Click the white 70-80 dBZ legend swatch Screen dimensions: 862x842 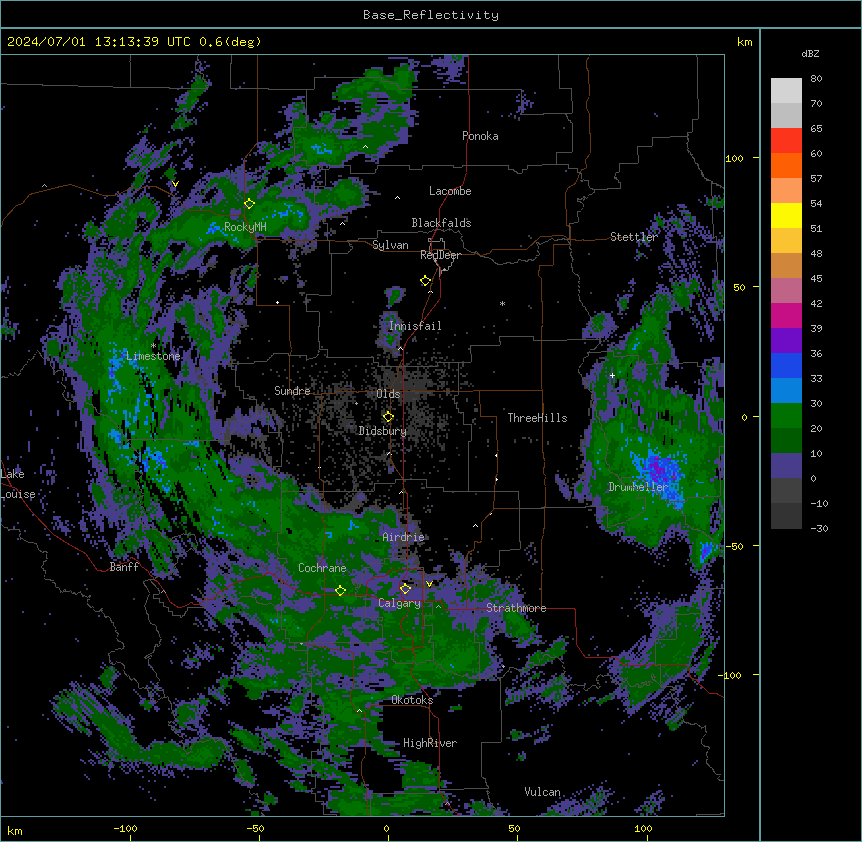click(x=786, y=91)
